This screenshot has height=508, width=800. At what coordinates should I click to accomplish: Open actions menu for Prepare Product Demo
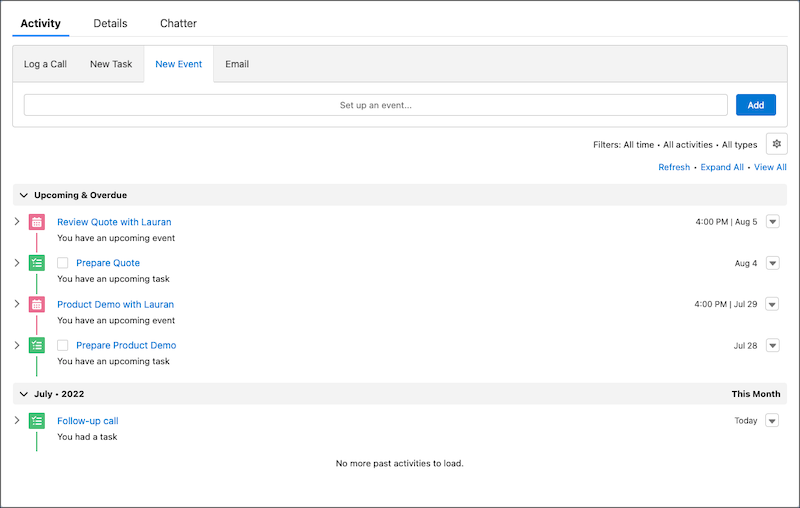(x=772, y=345)
